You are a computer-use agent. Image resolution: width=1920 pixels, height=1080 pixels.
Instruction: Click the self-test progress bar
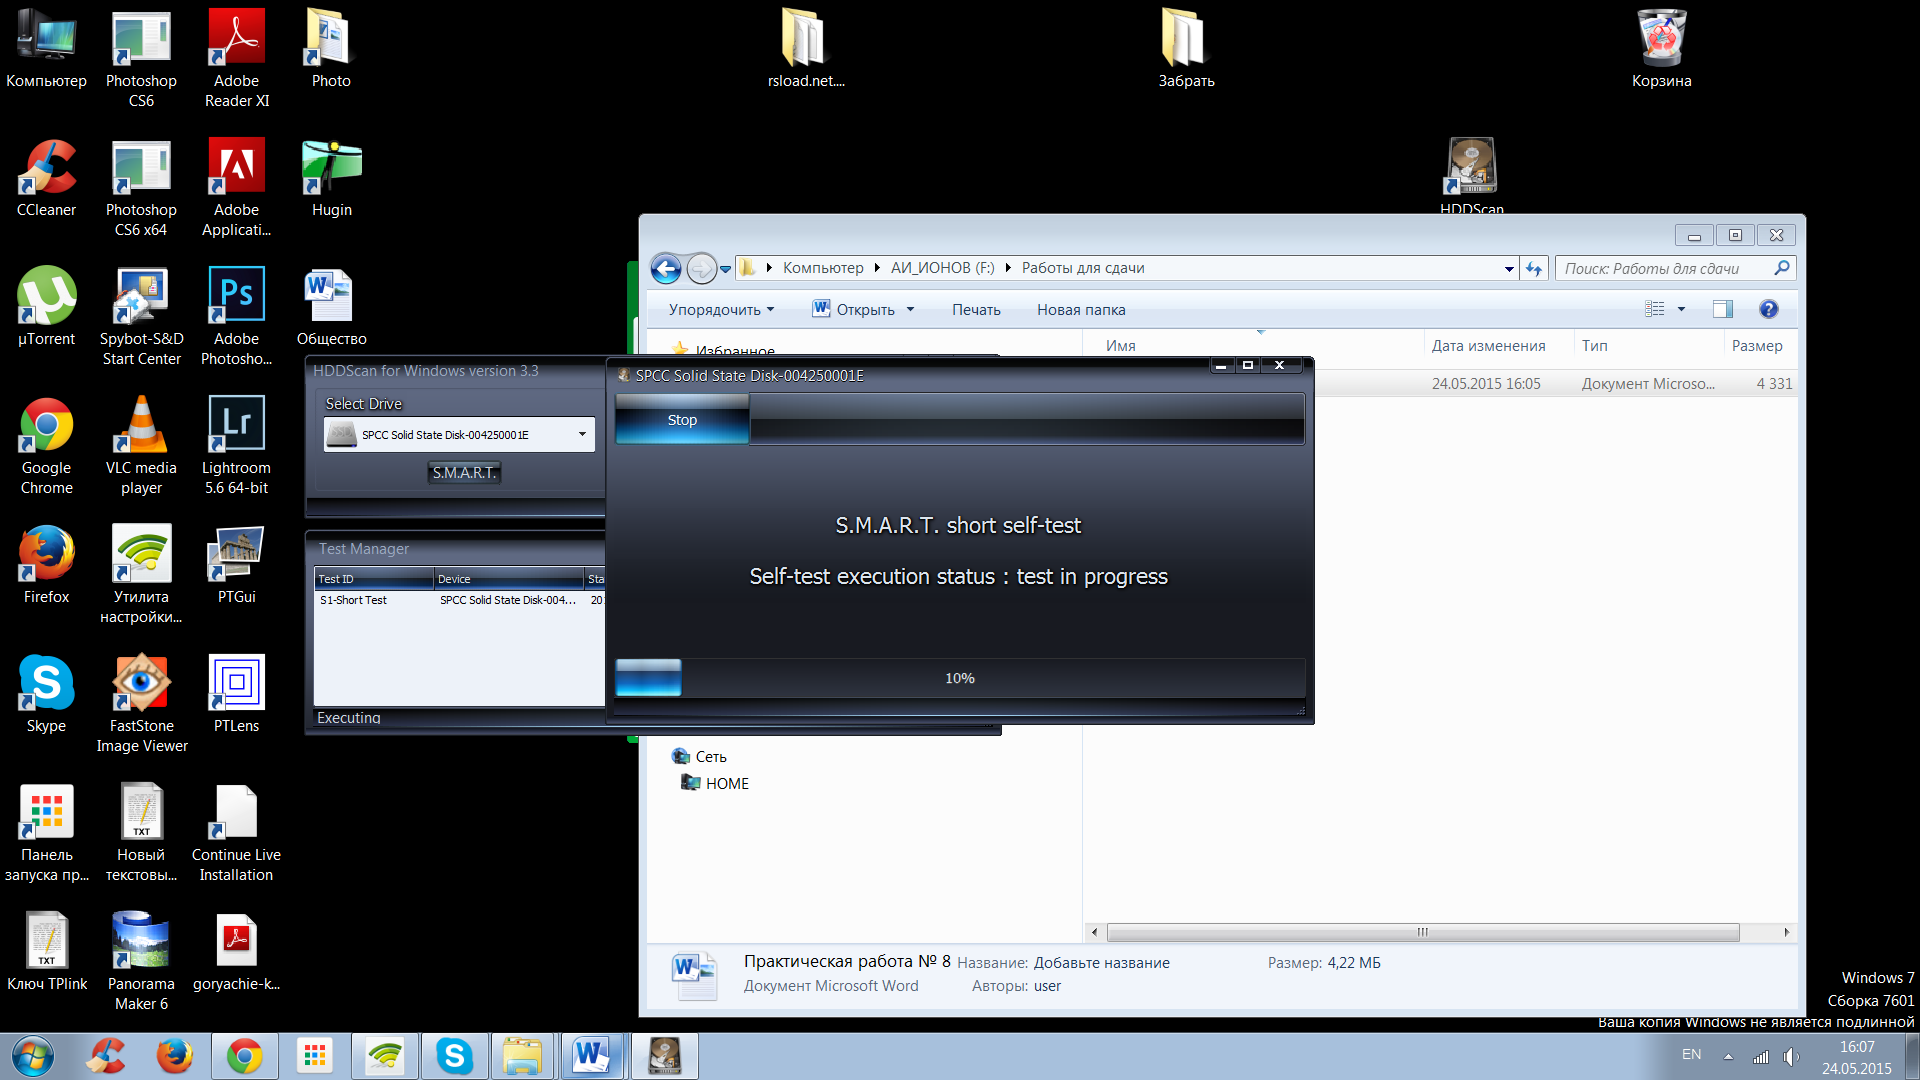(960, 678)
